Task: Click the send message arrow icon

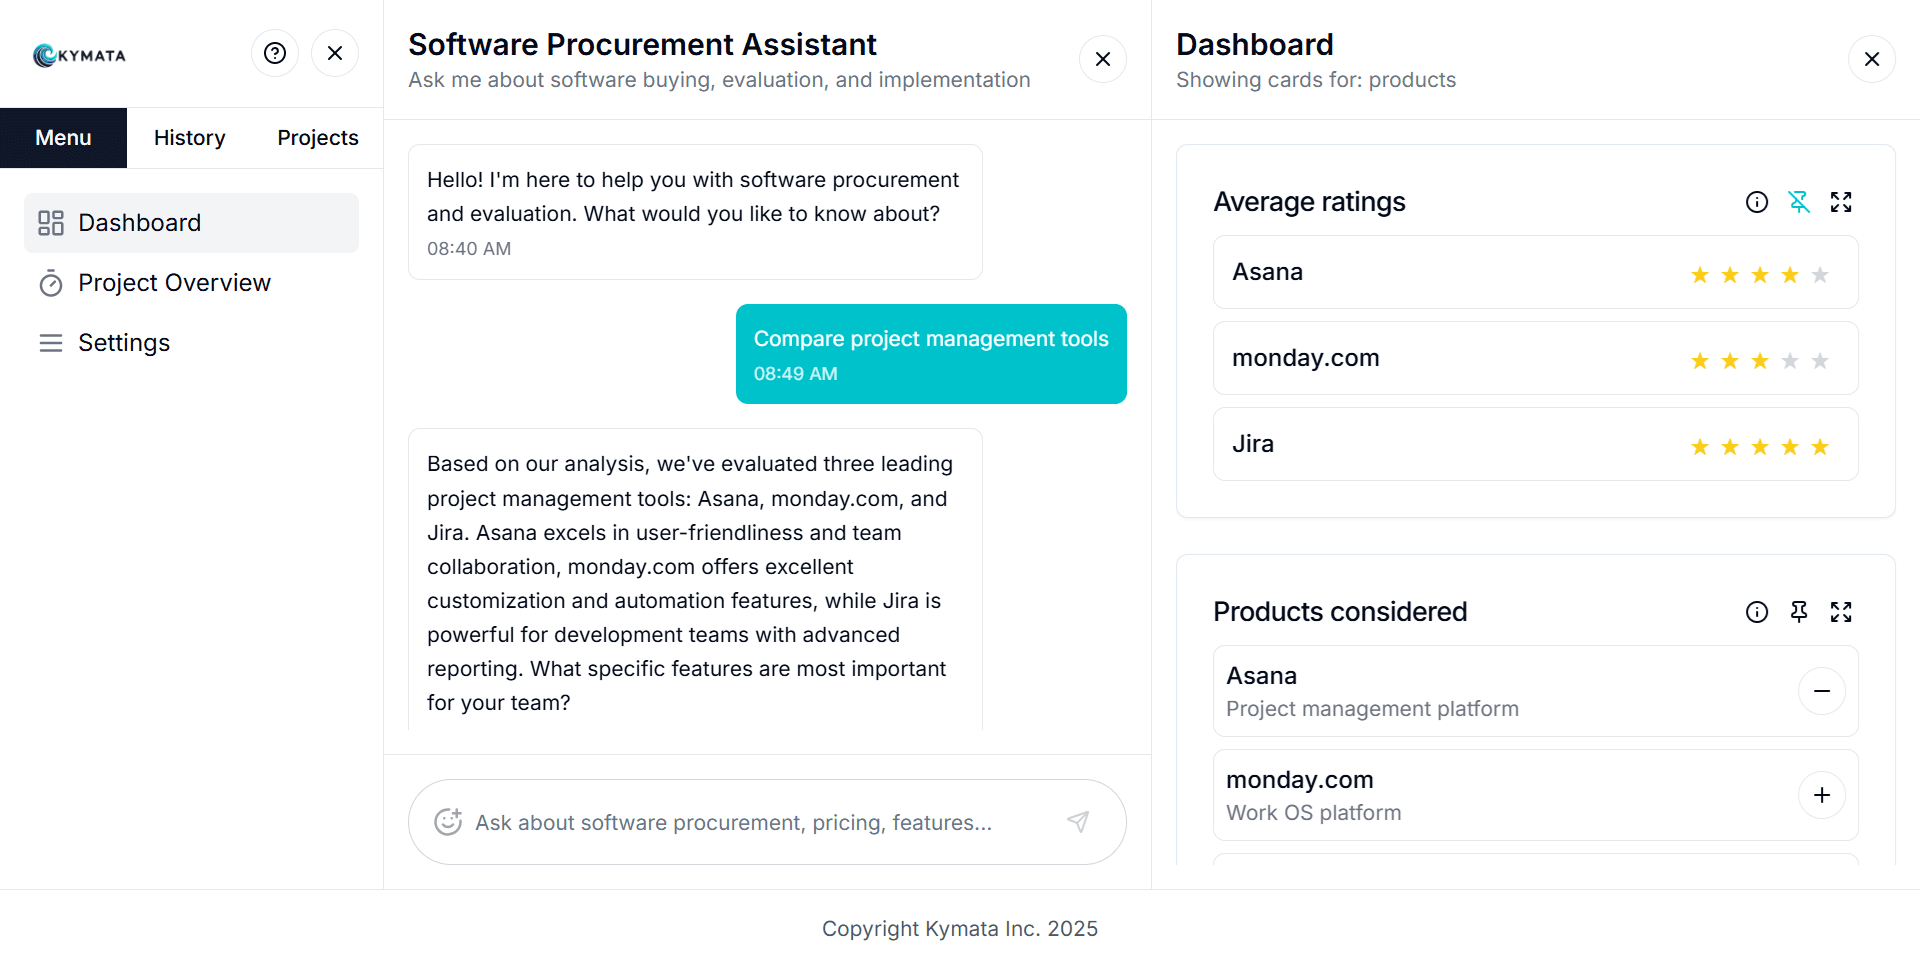Action: coord(1078,822)
